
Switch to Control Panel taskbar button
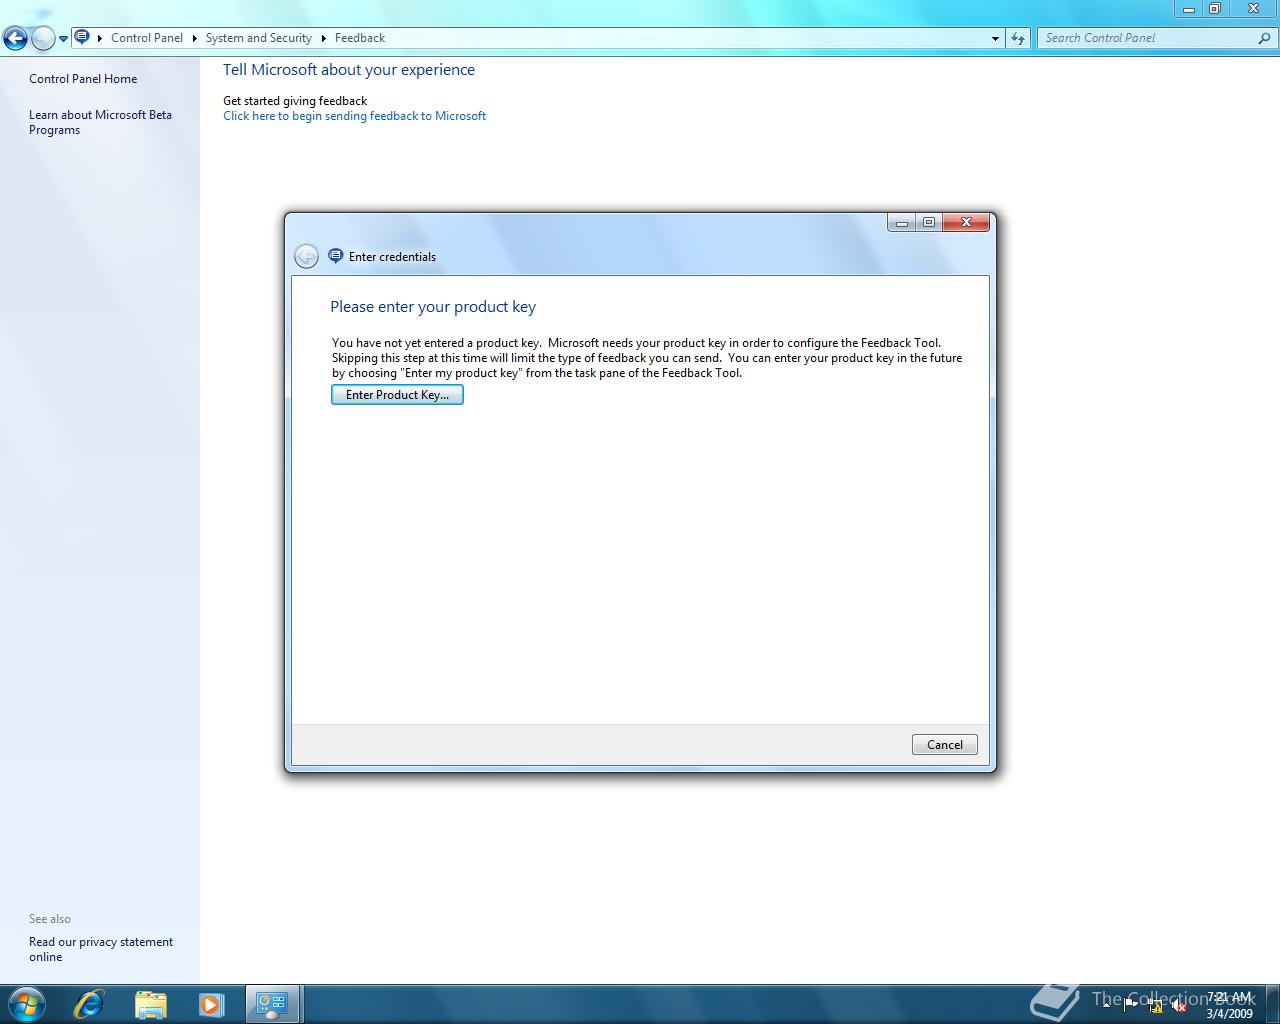[272, 1004]
